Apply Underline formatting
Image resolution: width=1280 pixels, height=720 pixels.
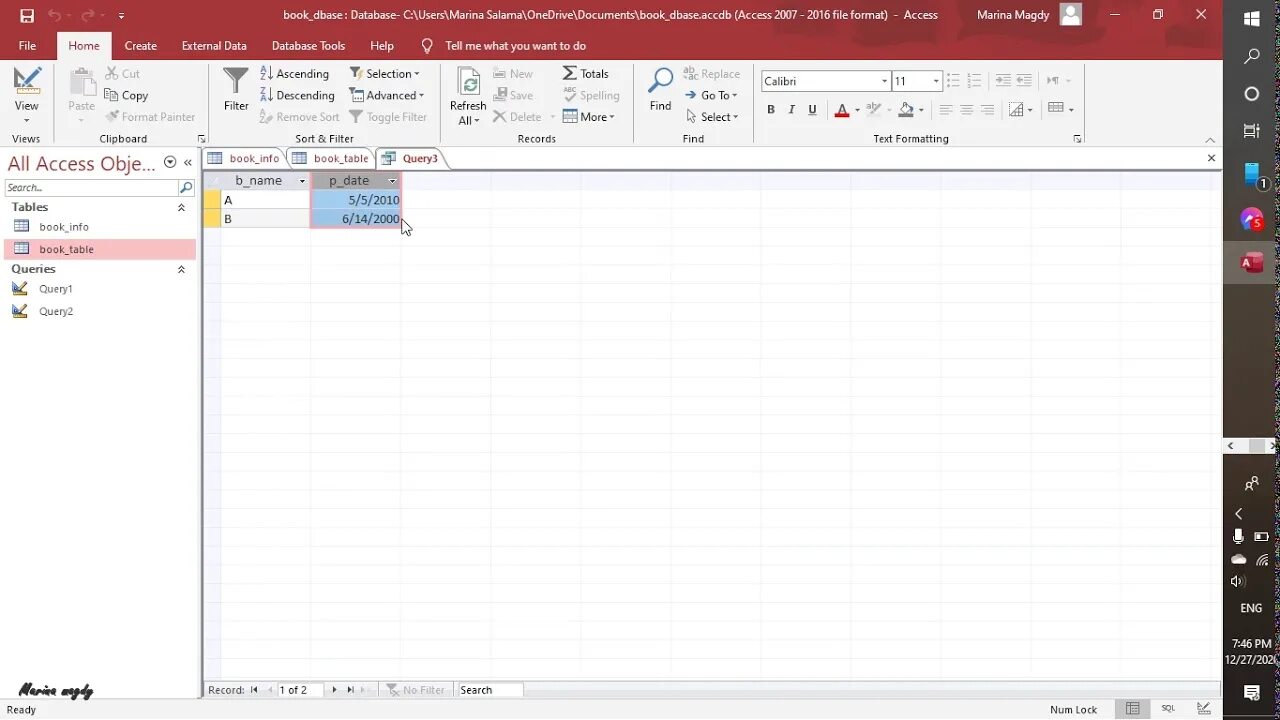[812, 110]
